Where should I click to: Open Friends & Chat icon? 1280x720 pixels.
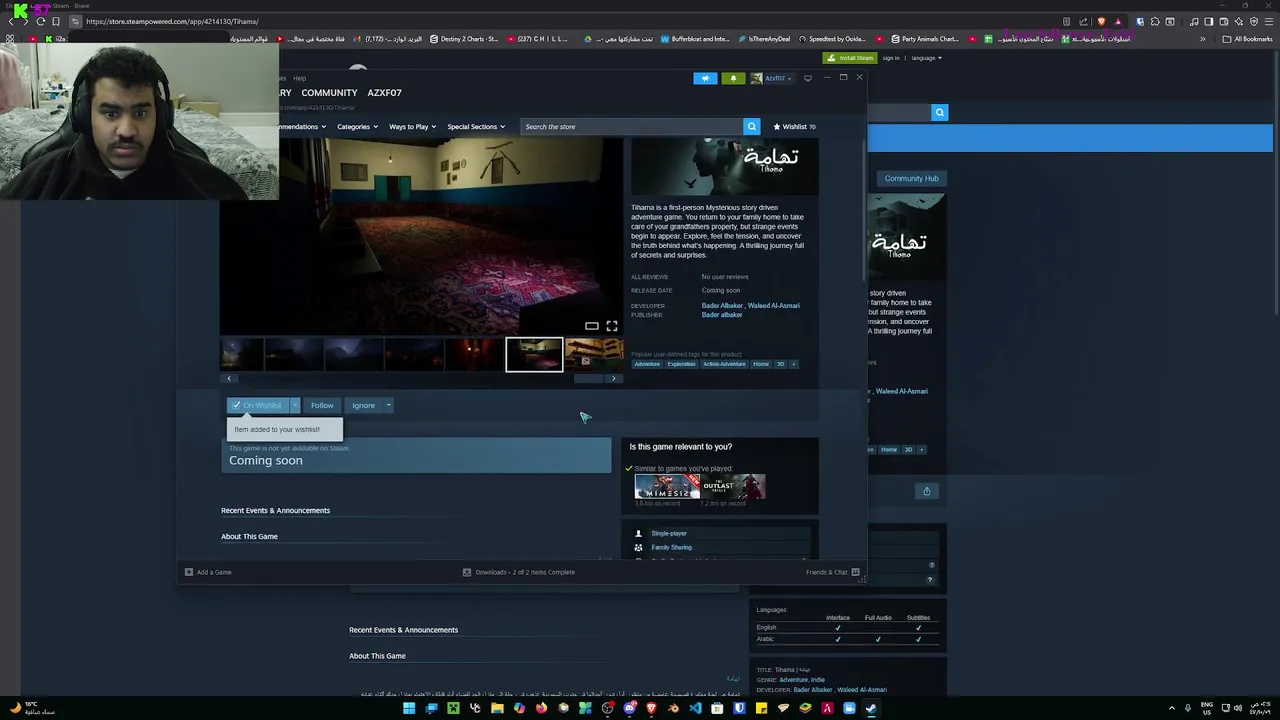855,572
